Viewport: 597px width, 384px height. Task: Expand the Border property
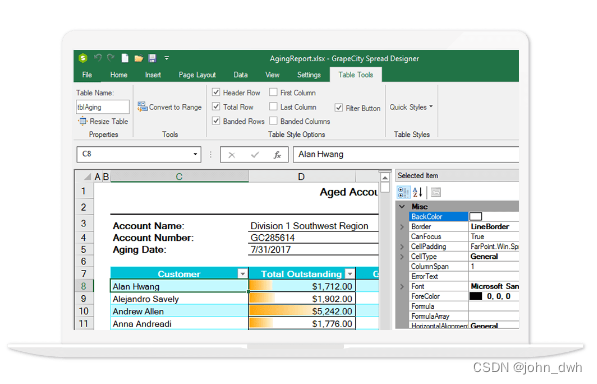402,227
